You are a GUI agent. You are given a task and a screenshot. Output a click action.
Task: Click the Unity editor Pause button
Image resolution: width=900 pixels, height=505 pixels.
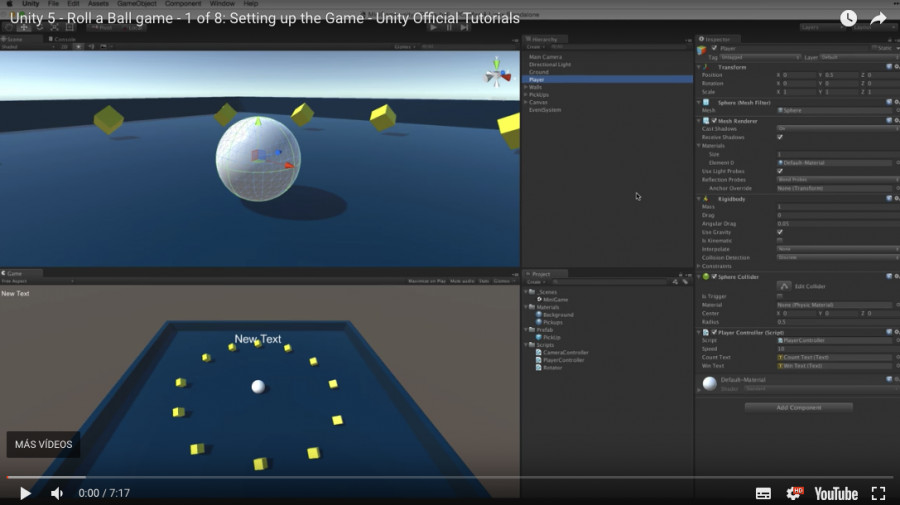point(449,27)
